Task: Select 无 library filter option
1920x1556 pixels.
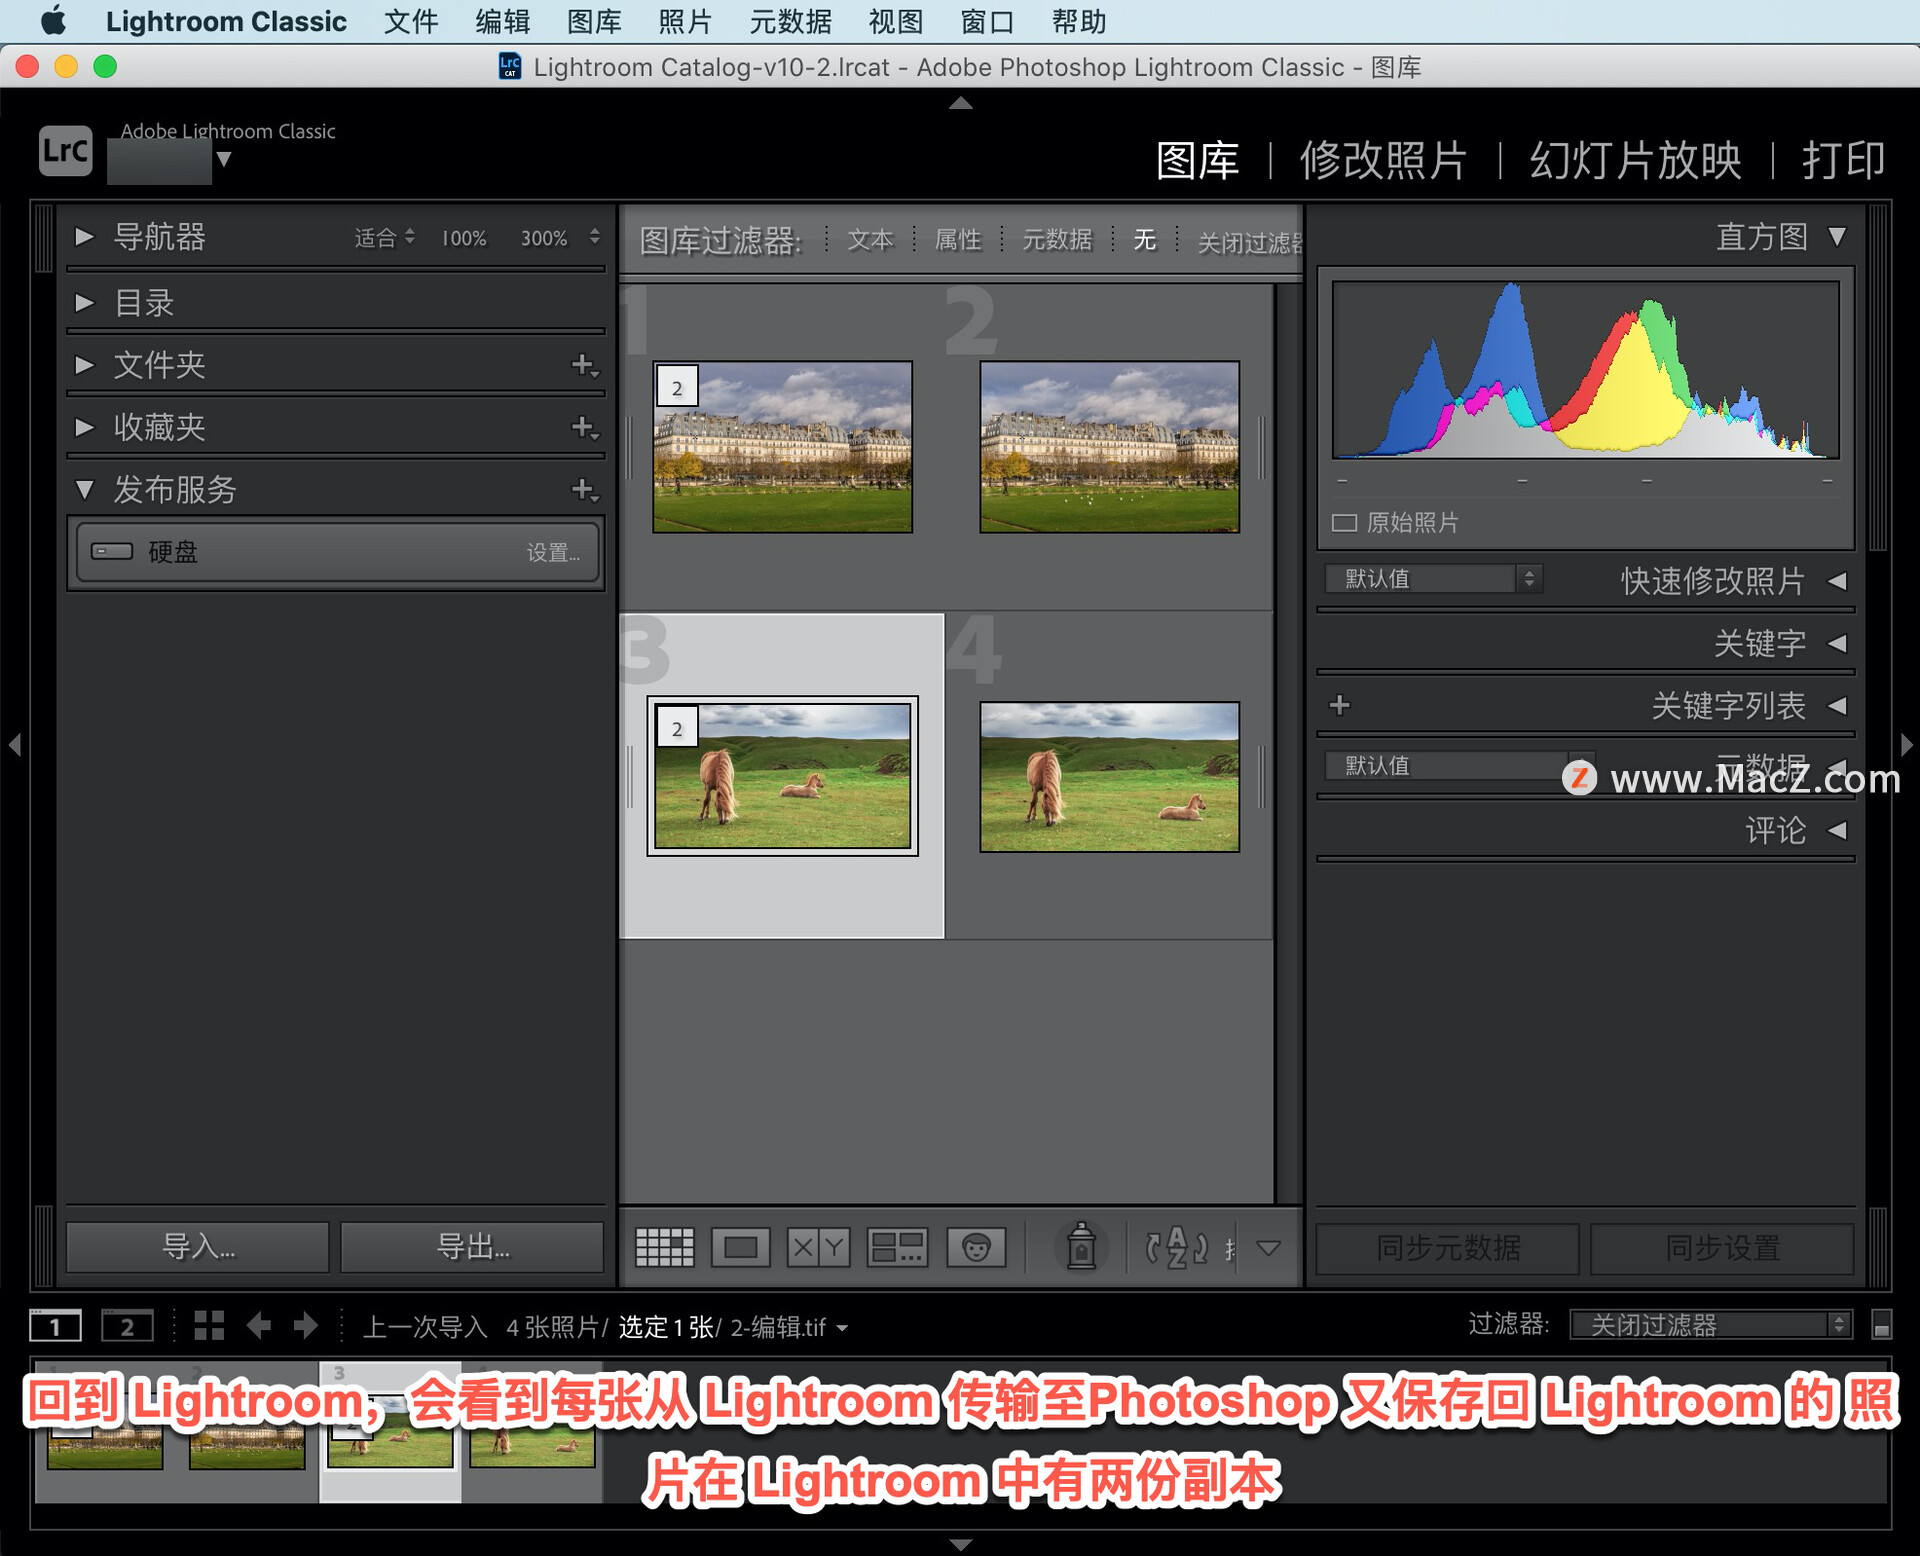Action: coord(1144,240)
